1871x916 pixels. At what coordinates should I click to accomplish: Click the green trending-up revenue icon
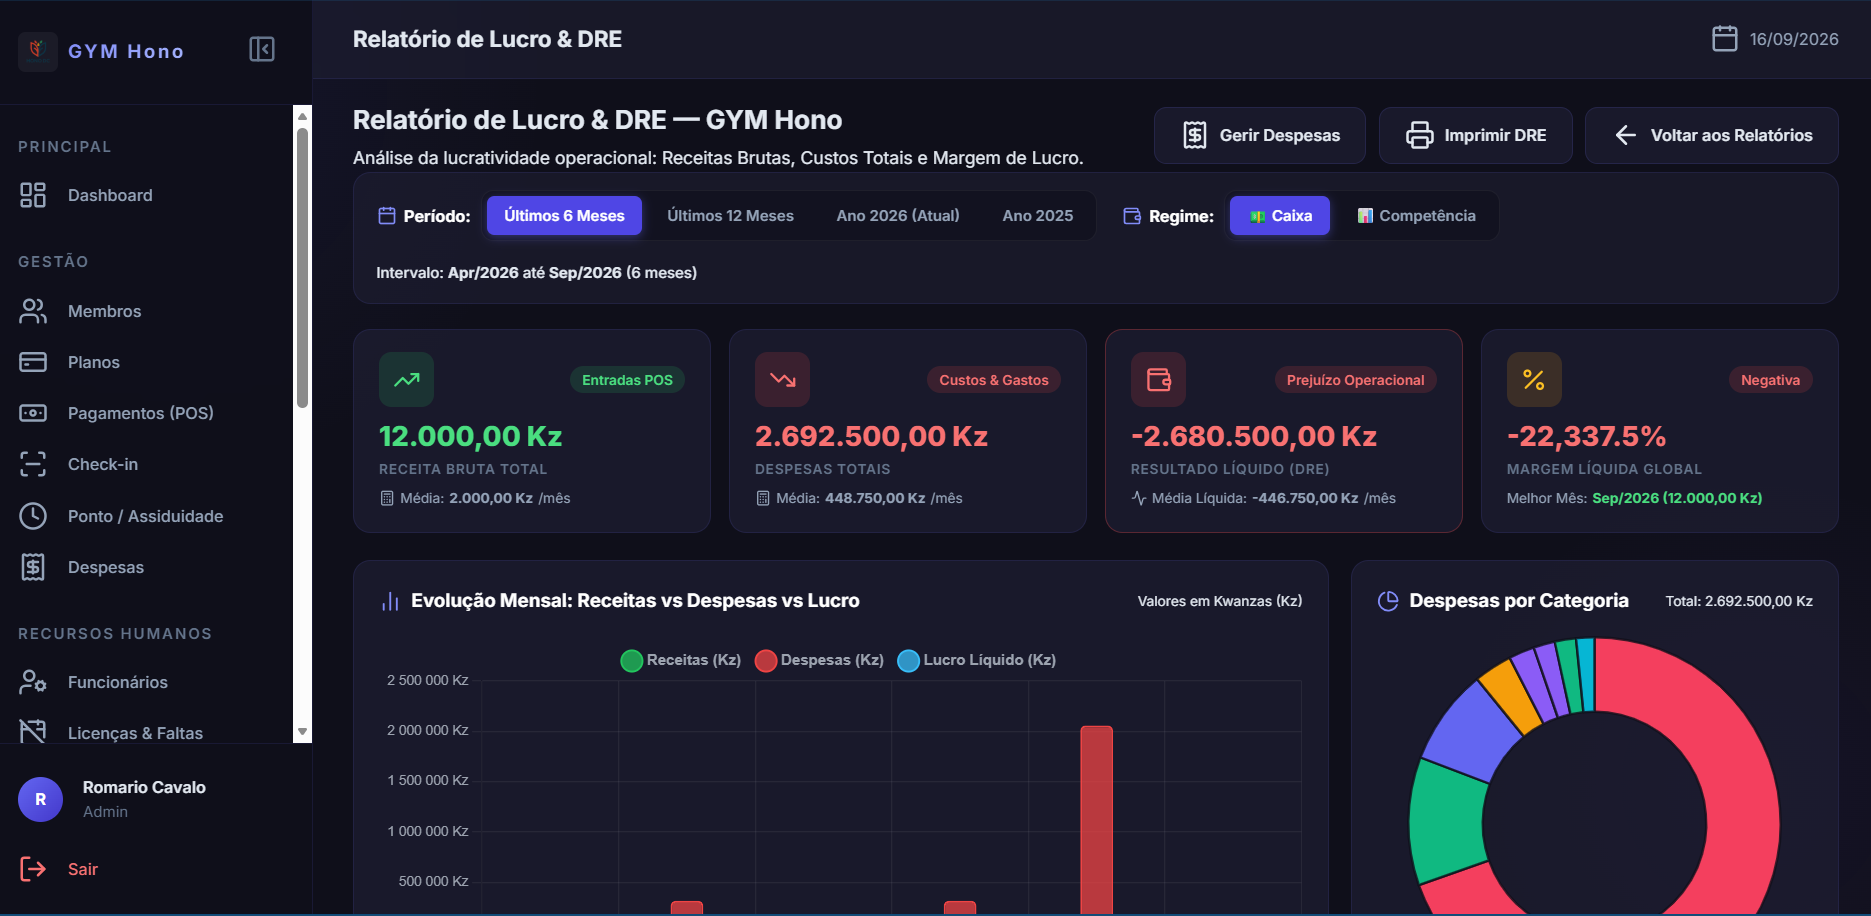click(406, 380)
